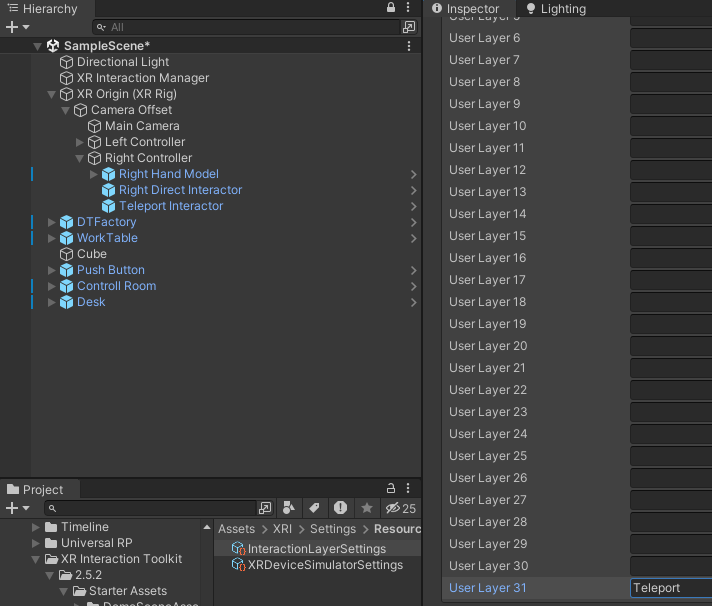Click the favorites star icon
This screenshot has width=712, height=606.
point(366,508)
